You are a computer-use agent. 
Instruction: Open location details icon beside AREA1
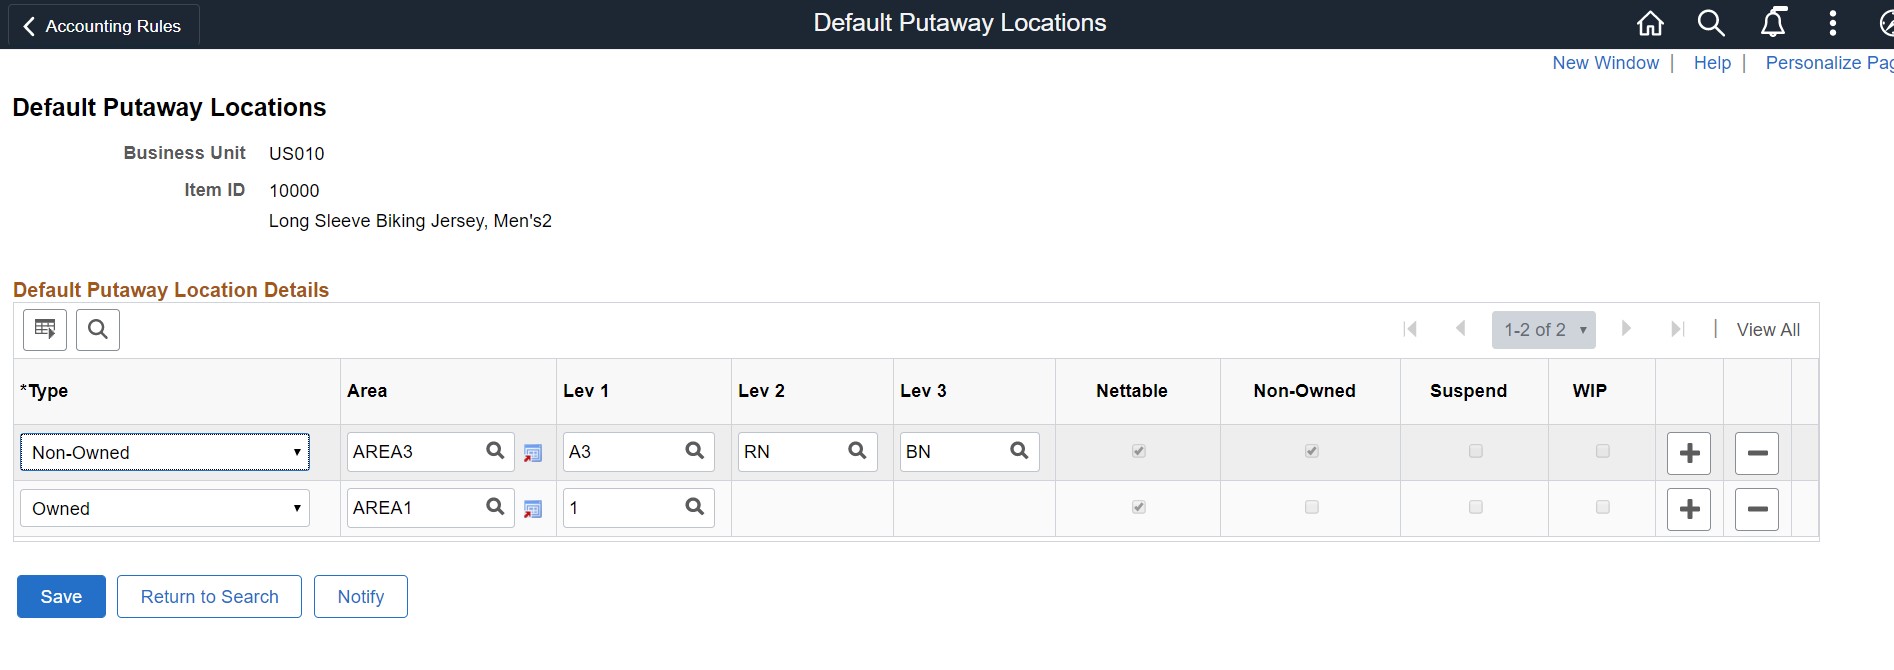coord(533,509)
